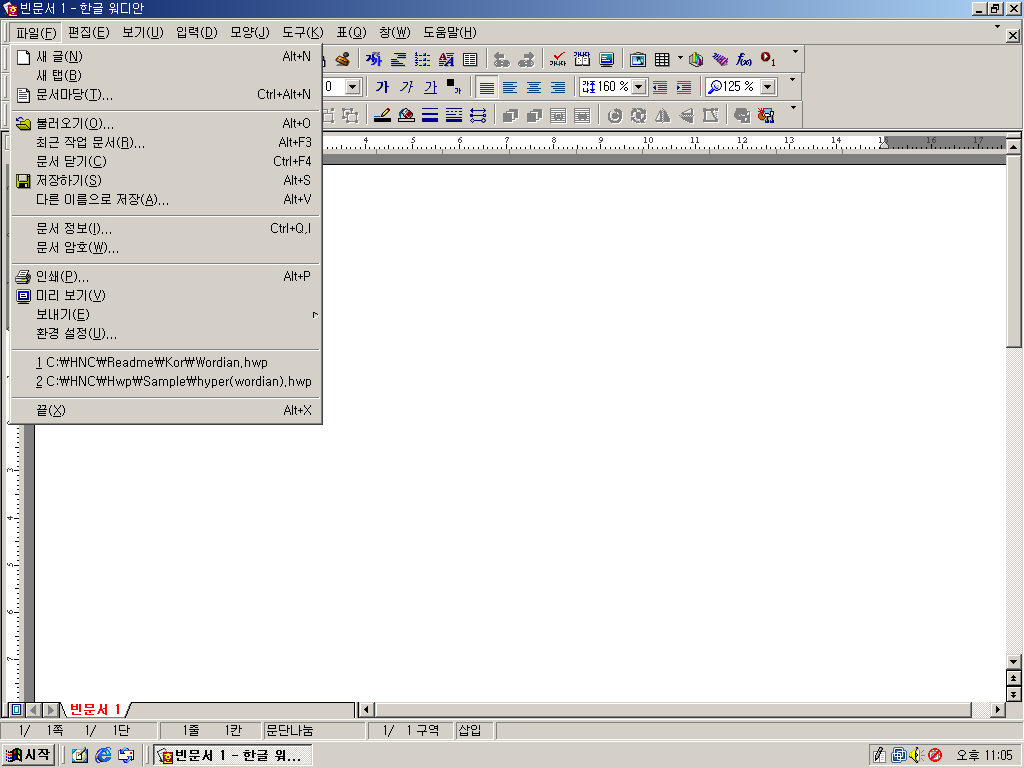Click the spell check icon with red checkmark

[x=558, y=59]
